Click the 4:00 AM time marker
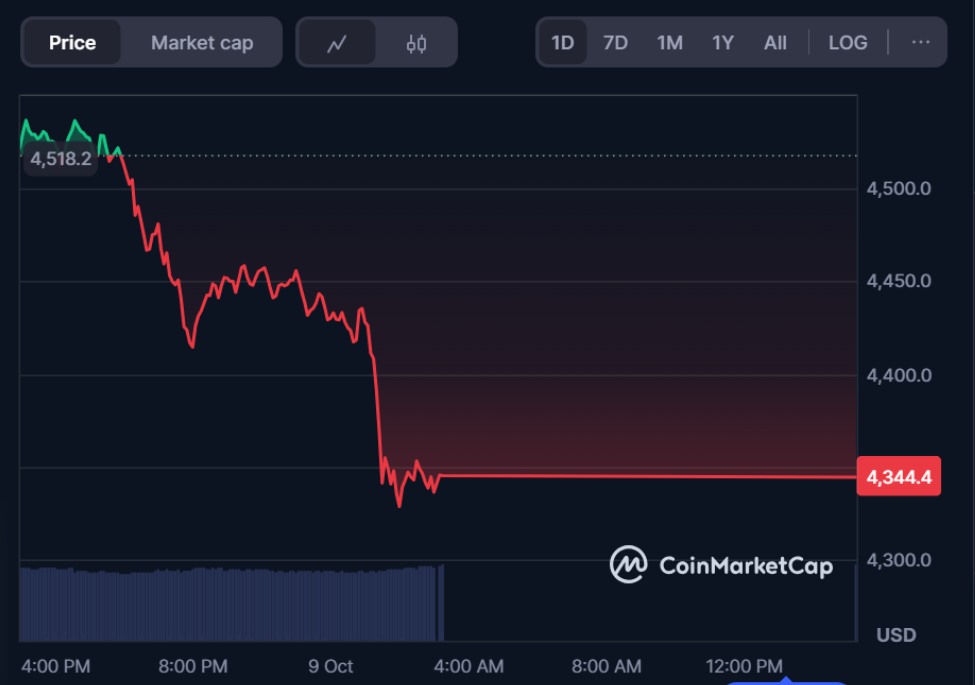 tap(469, 666)
